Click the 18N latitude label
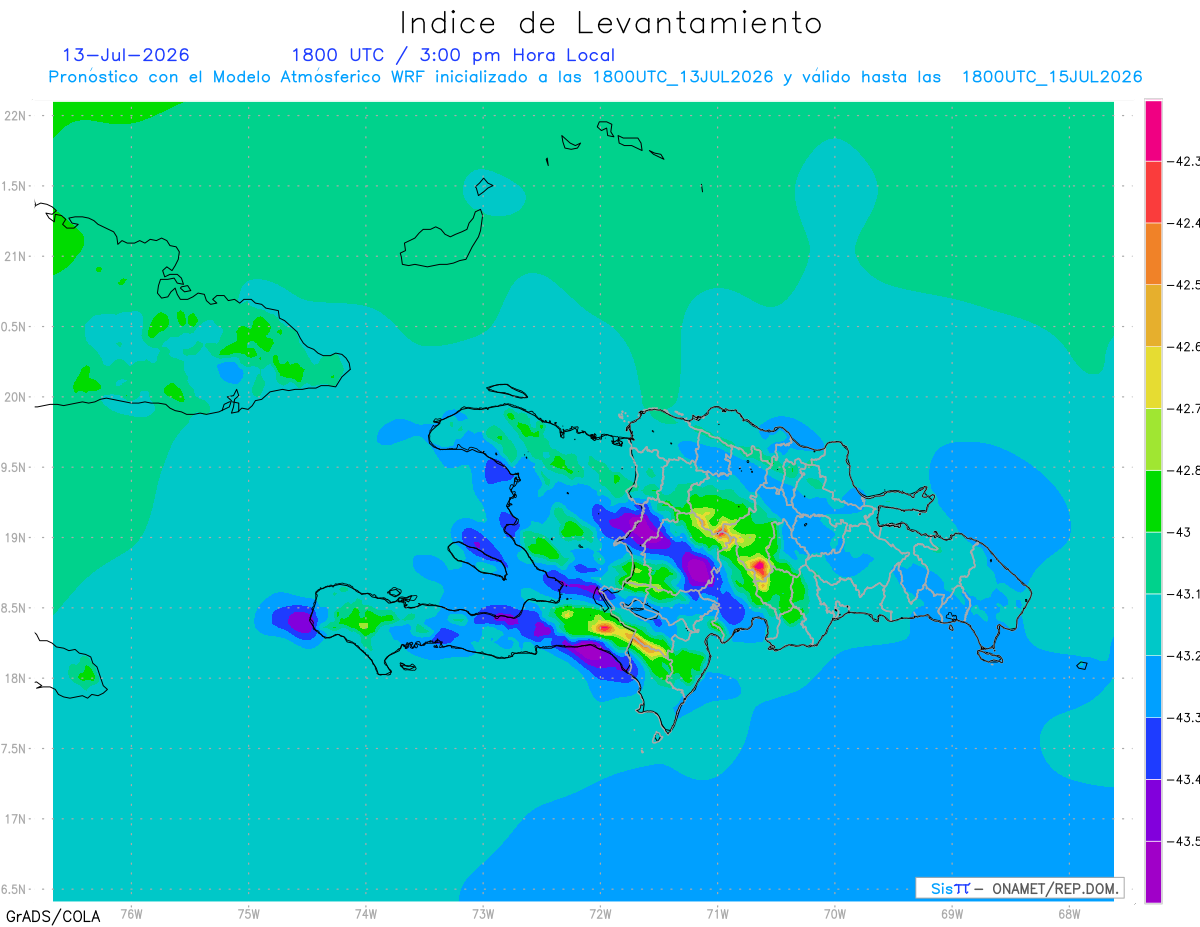This screenshot has height=927, width=1200. (x=17, y=678)
